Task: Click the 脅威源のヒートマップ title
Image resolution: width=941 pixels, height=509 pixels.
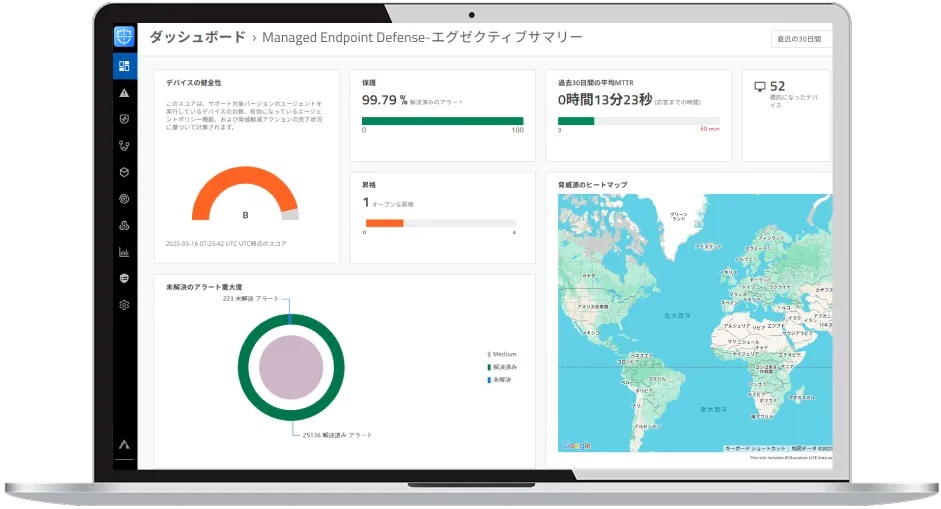Action: [x=593, y=185]
